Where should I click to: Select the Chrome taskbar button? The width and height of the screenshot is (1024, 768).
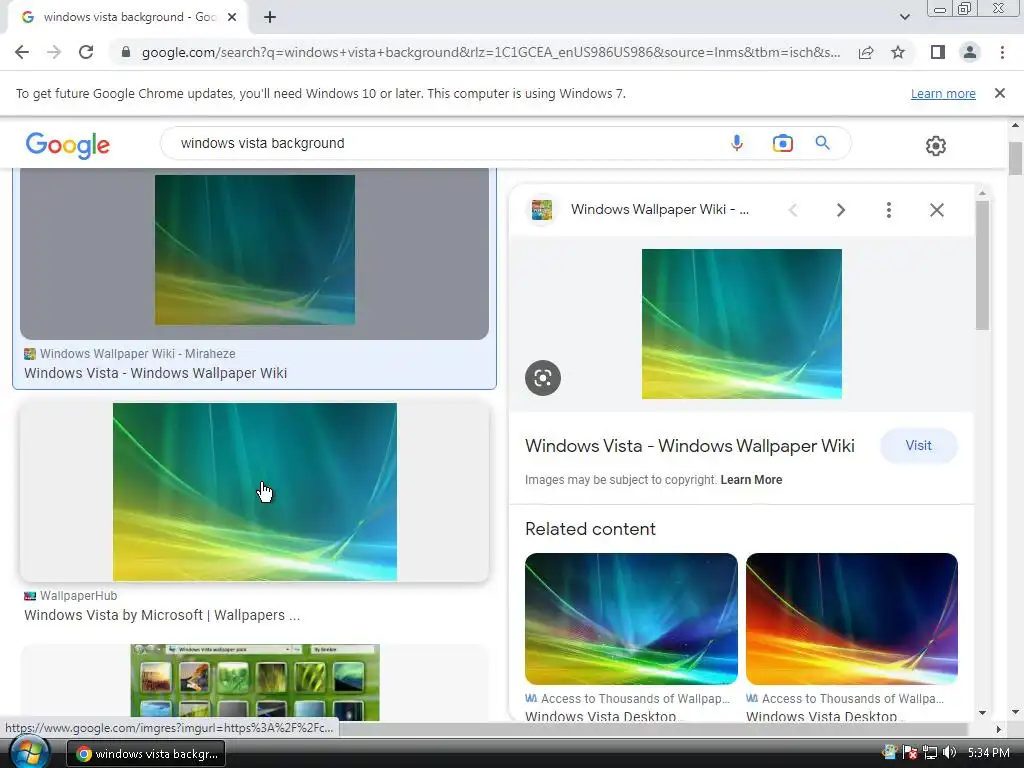pyautogui.click(x=146, y=754)
